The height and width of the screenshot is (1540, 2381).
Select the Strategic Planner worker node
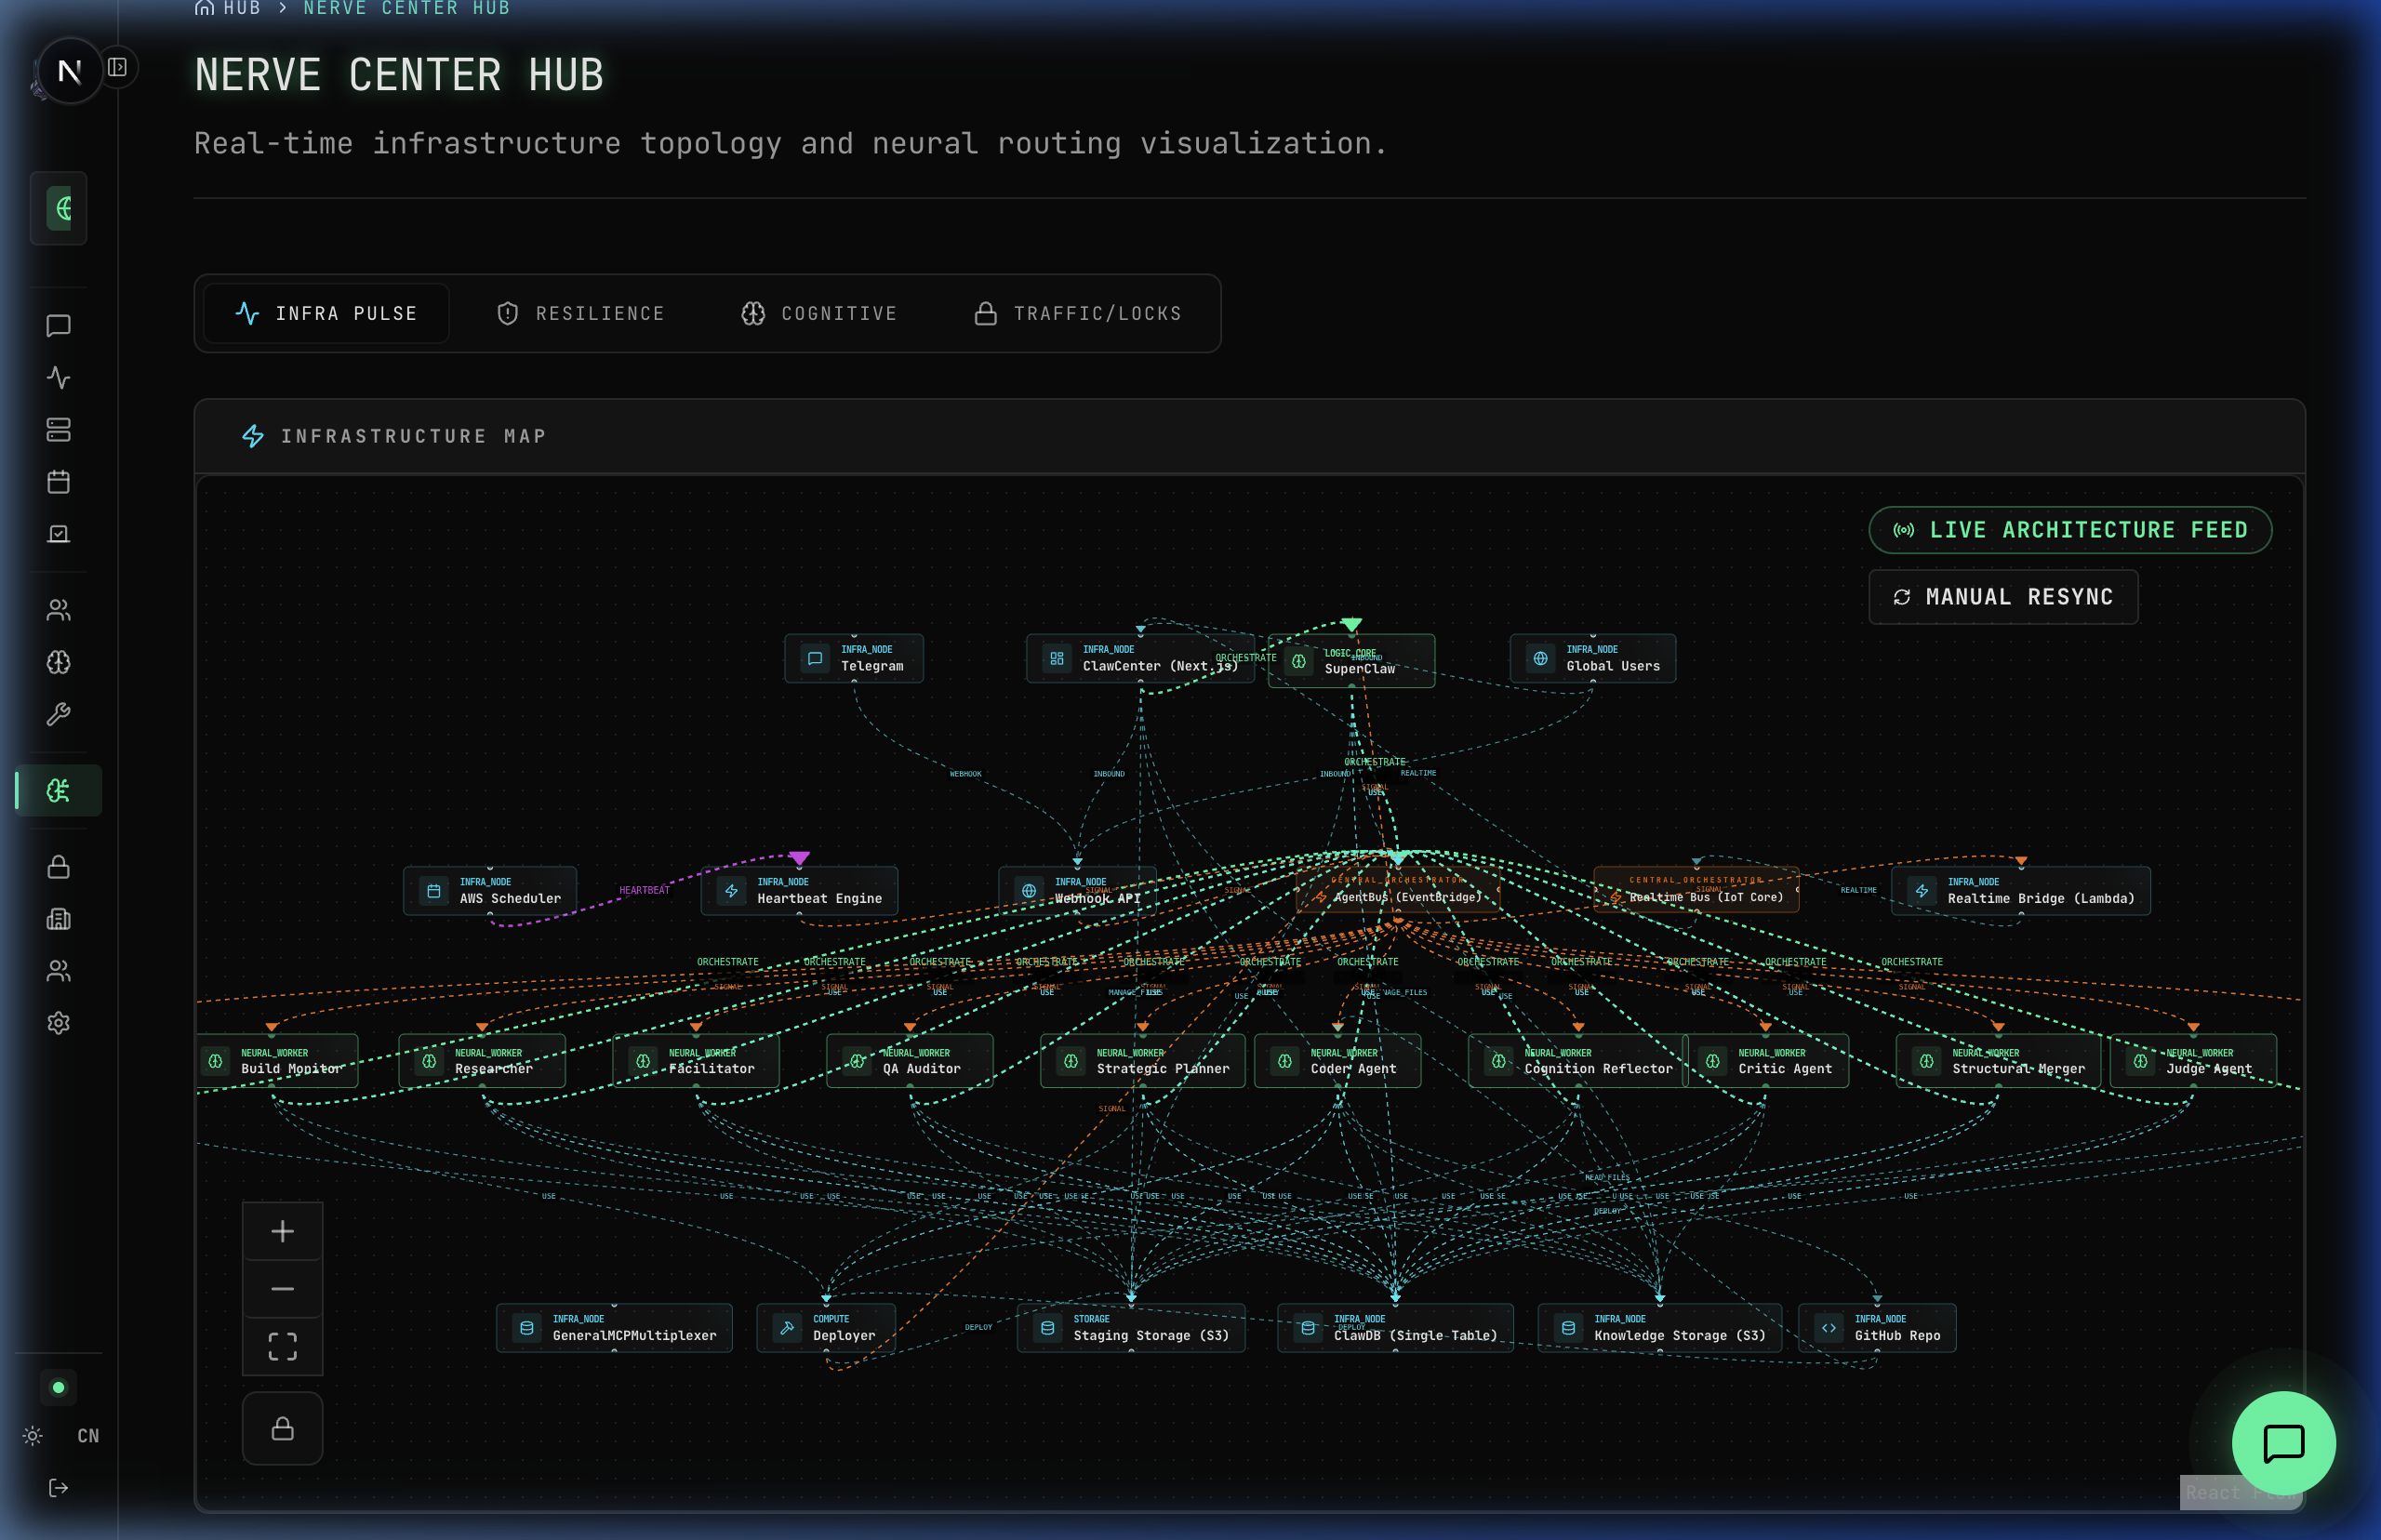coord(1143,1061)
